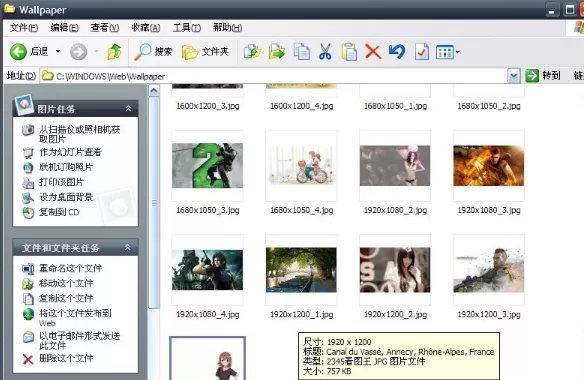
Task: Click 'Copy this file' (复制这个文件) link
Action: click(x=66, y=298)
